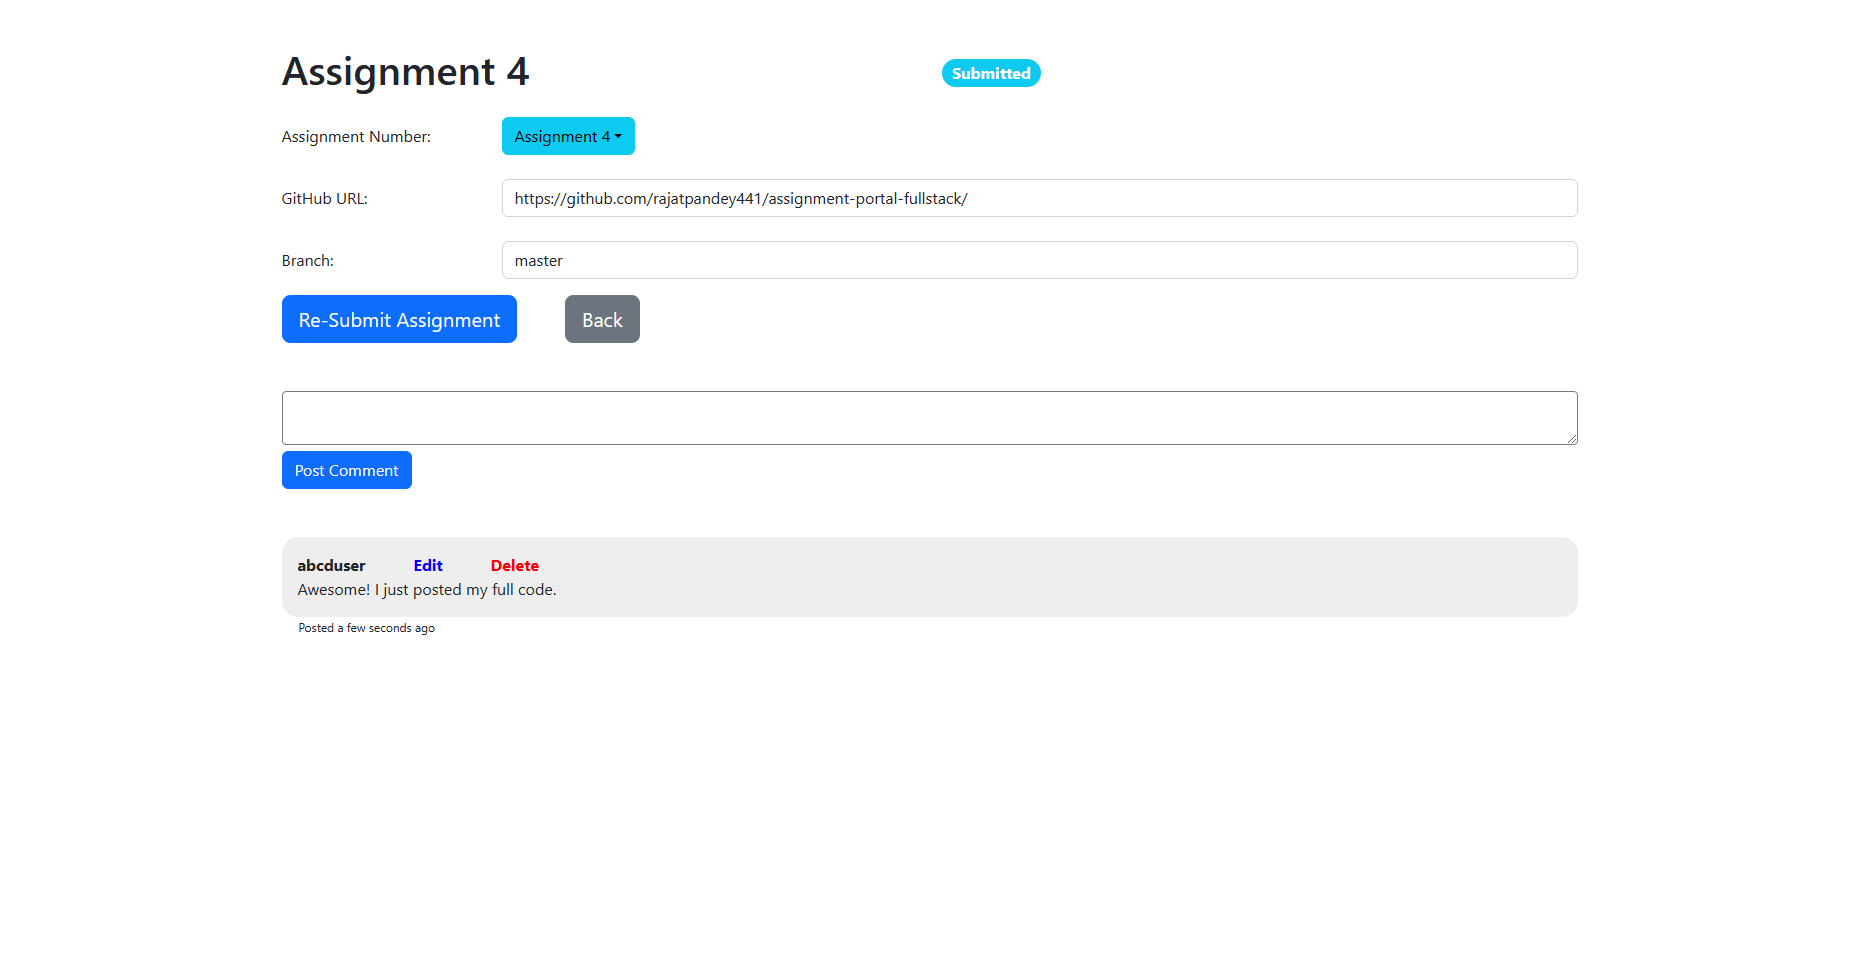This screenshot has height=955, width=1860.
Task: Go back using the Back button
Action: pyautogui.click(x=602, y=319)
